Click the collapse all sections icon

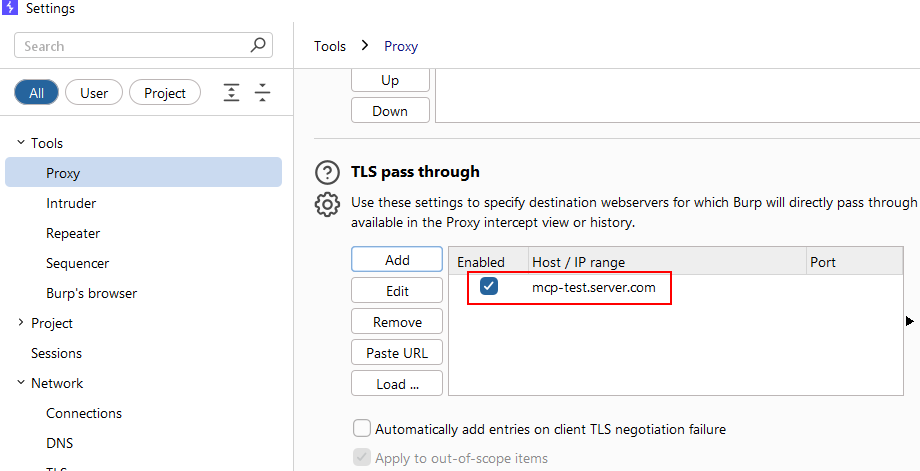coord(262,93)
